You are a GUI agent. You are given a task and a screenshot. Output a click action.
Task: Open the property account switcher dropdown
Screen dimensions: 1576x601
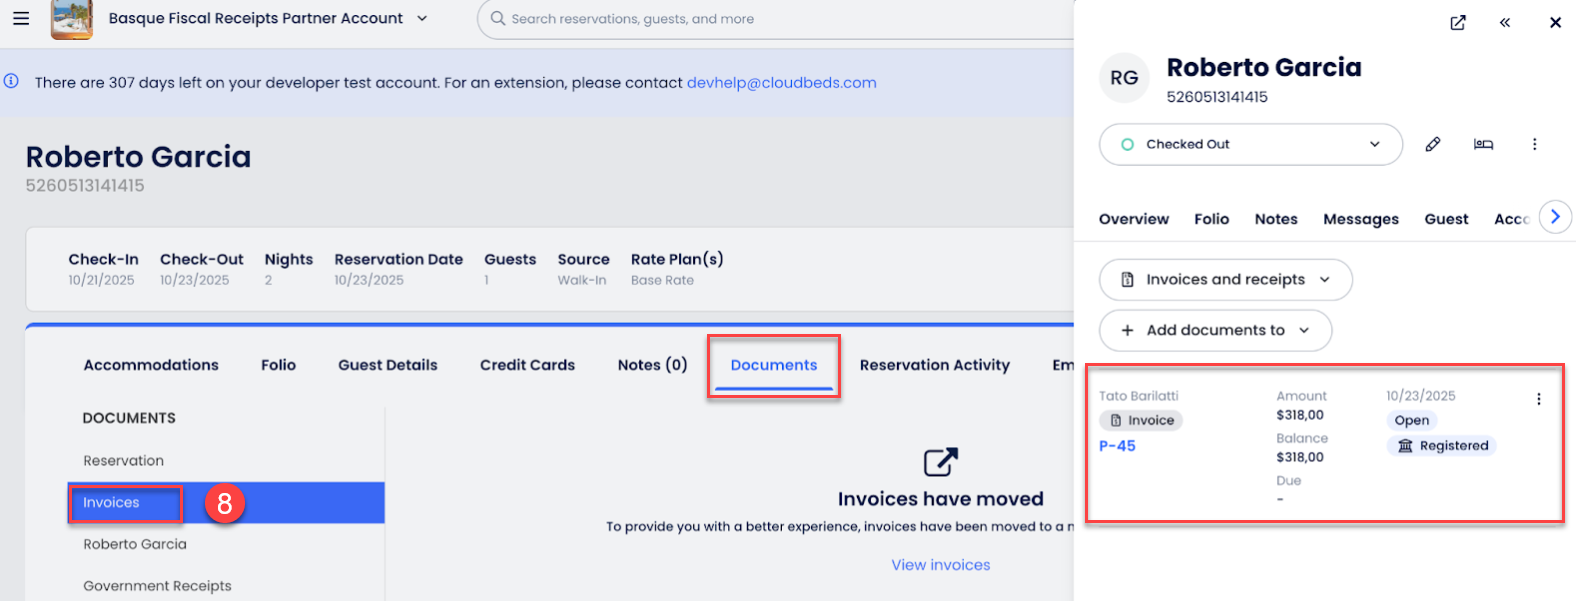click(422, 18)
